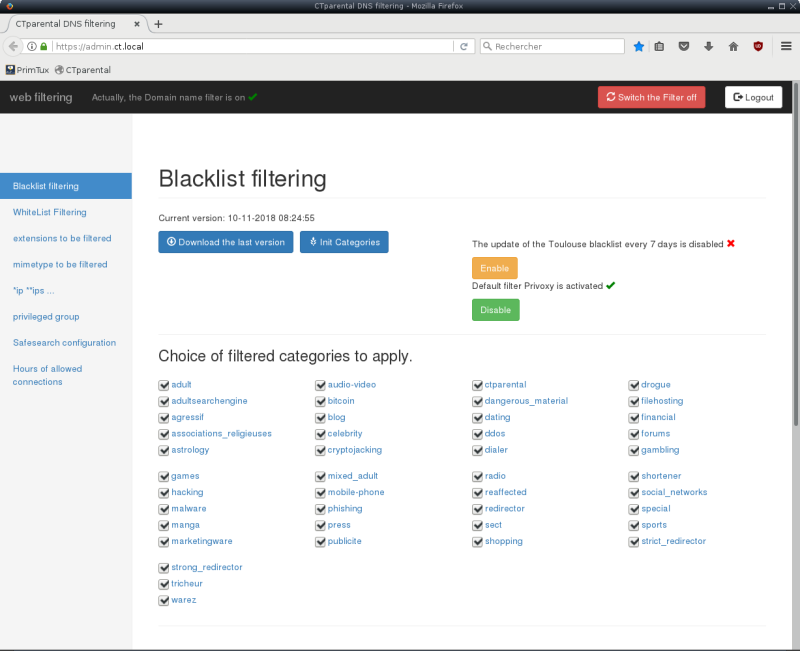Open extensions to be filtered page

[62, 238]
